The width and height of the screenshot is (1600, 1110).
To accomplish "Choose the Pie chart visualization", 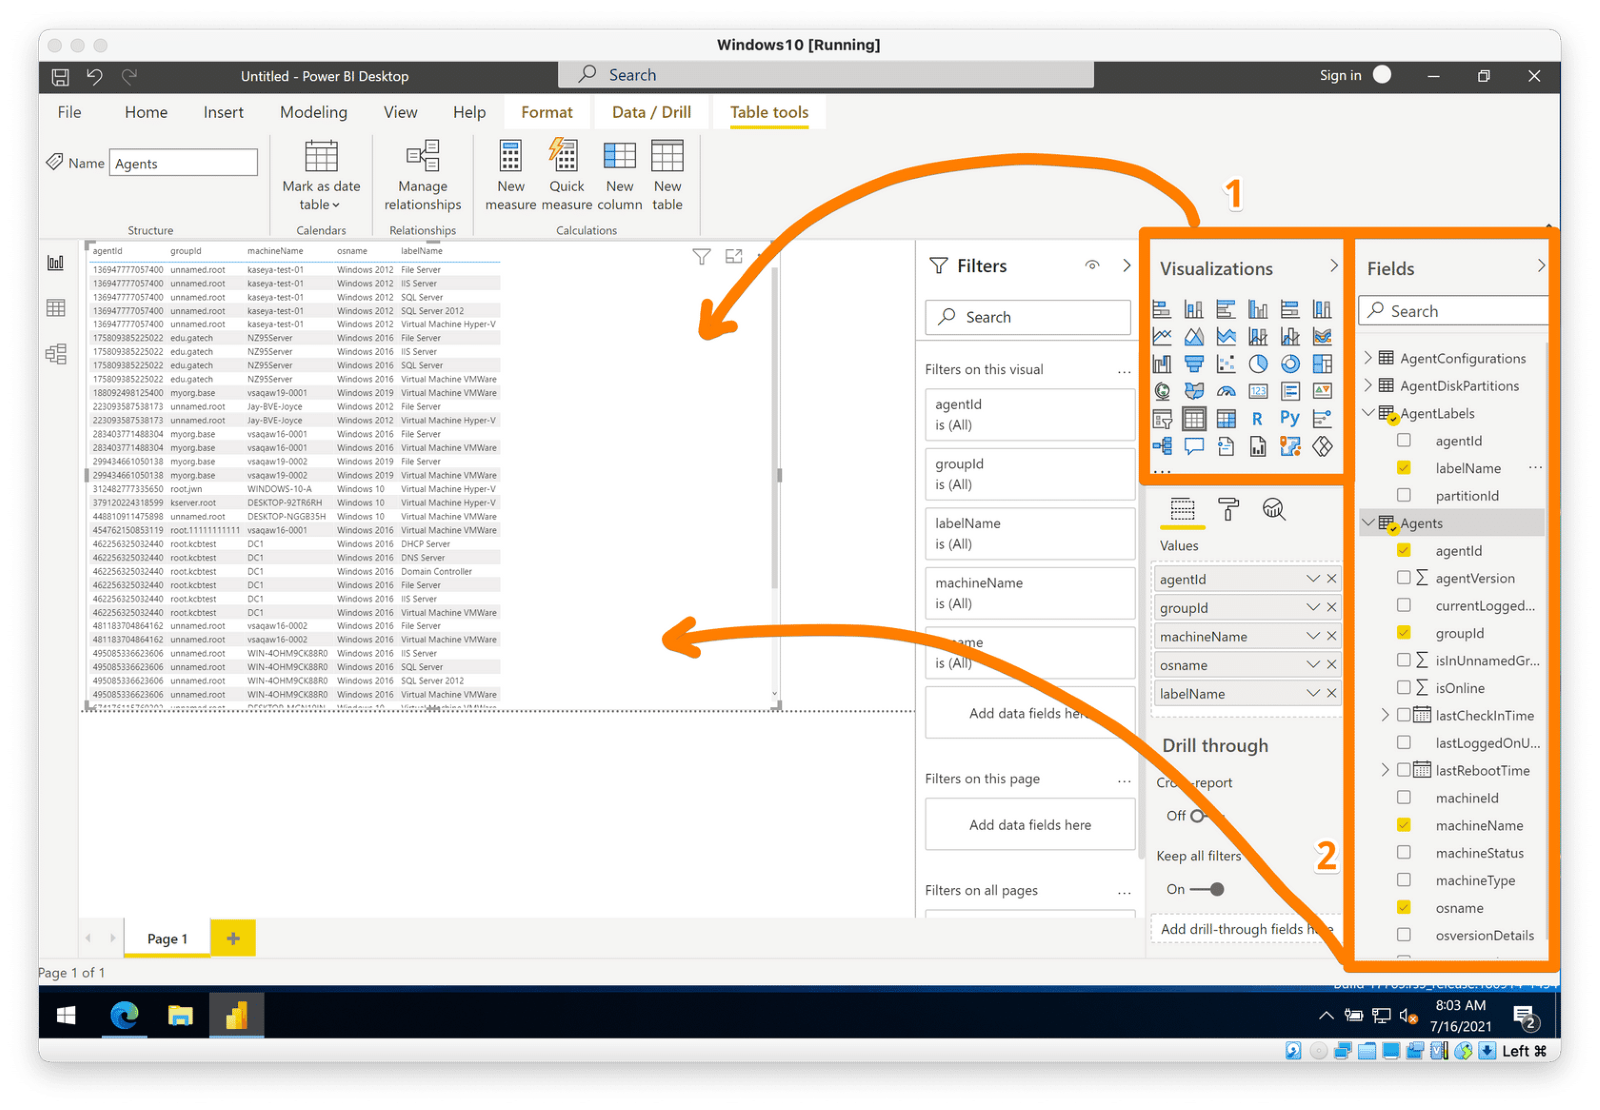I will pyautogui.click(x=1258, y=364).
